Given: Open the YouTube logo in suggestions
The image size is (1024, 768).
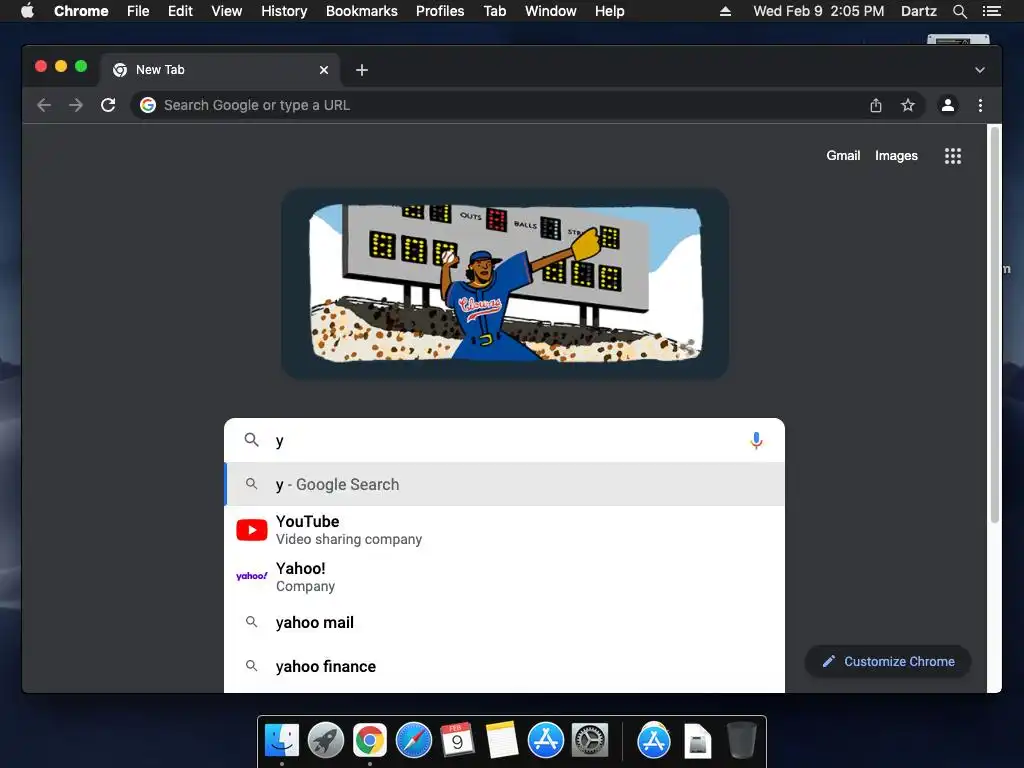Looking at the screenshot, I should coord(251,530).
